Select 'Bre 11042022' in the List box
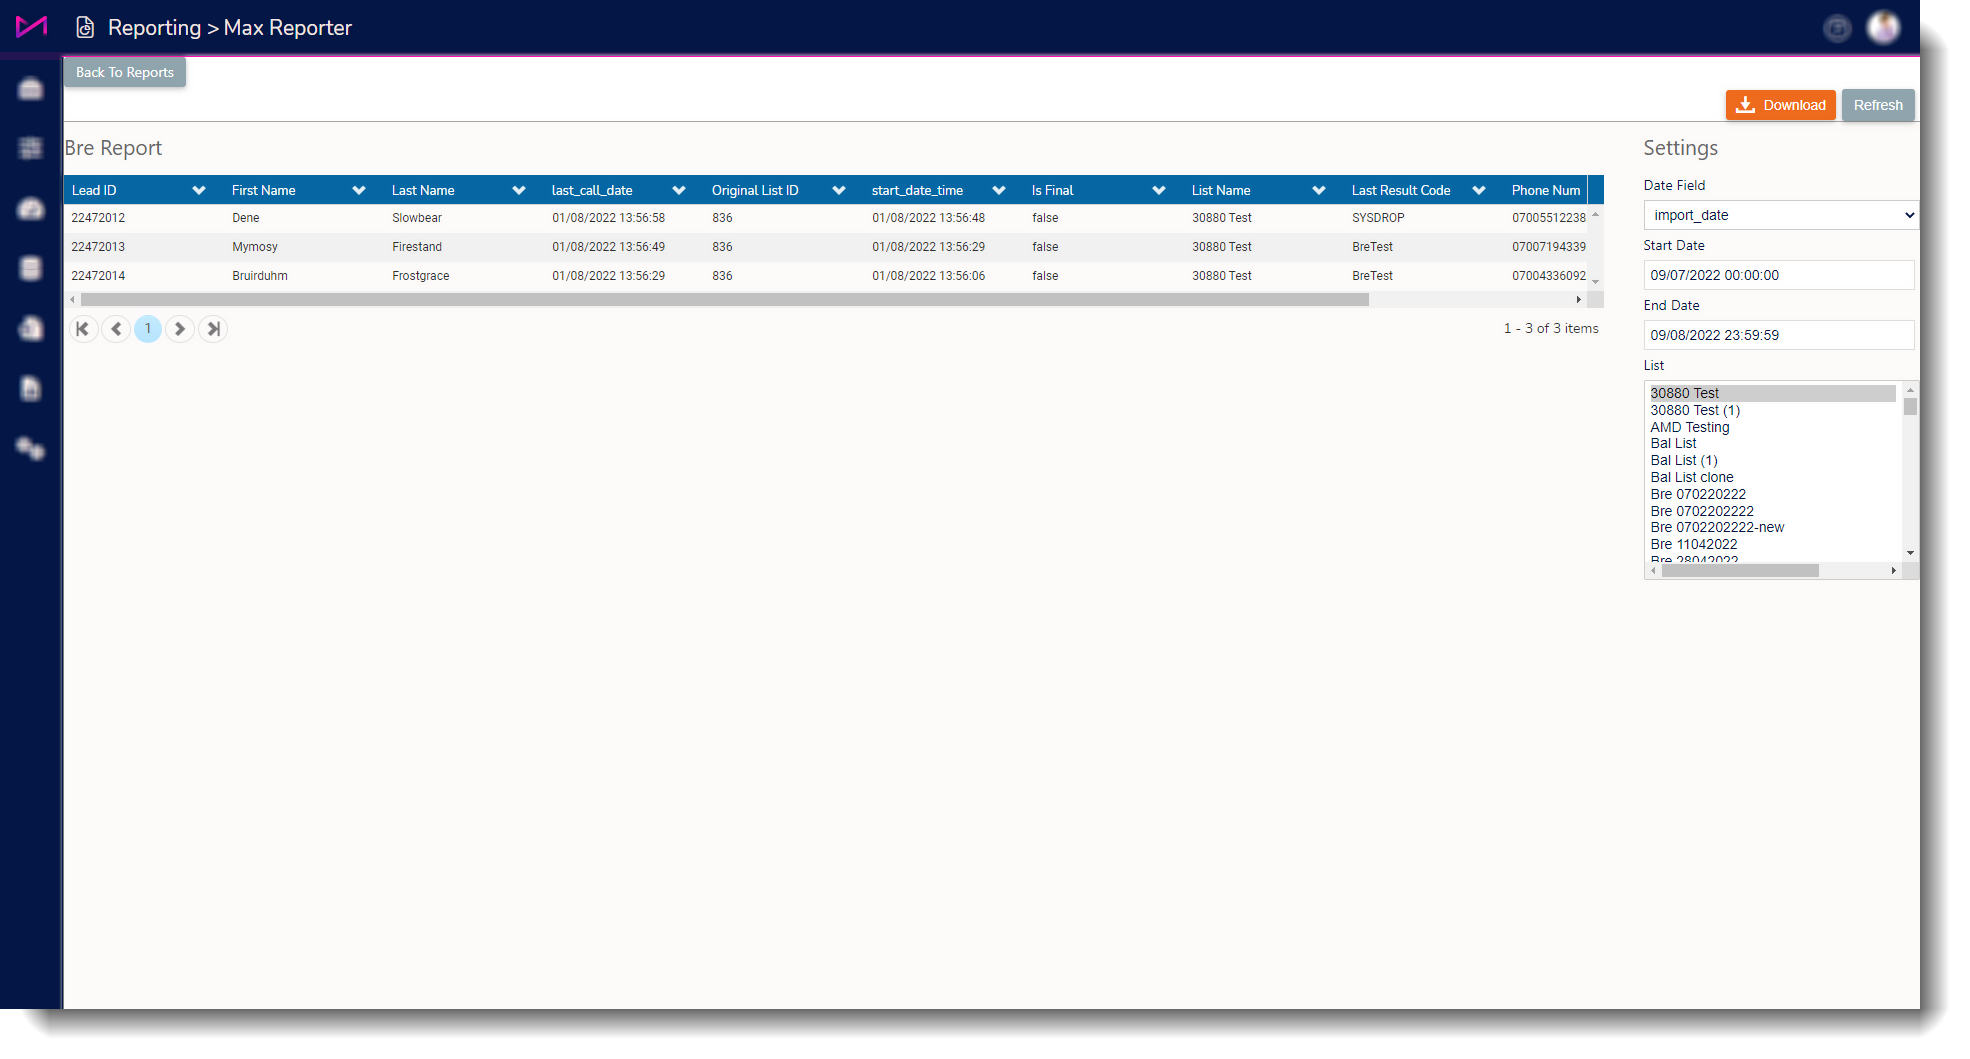Screen dimensions: 1970x1059 click(x=1772, y=544)
